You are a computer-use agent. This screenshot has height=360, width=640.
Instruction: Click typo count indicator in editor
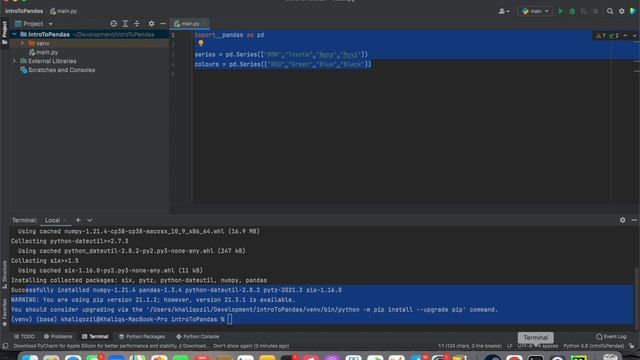point(613,36)
